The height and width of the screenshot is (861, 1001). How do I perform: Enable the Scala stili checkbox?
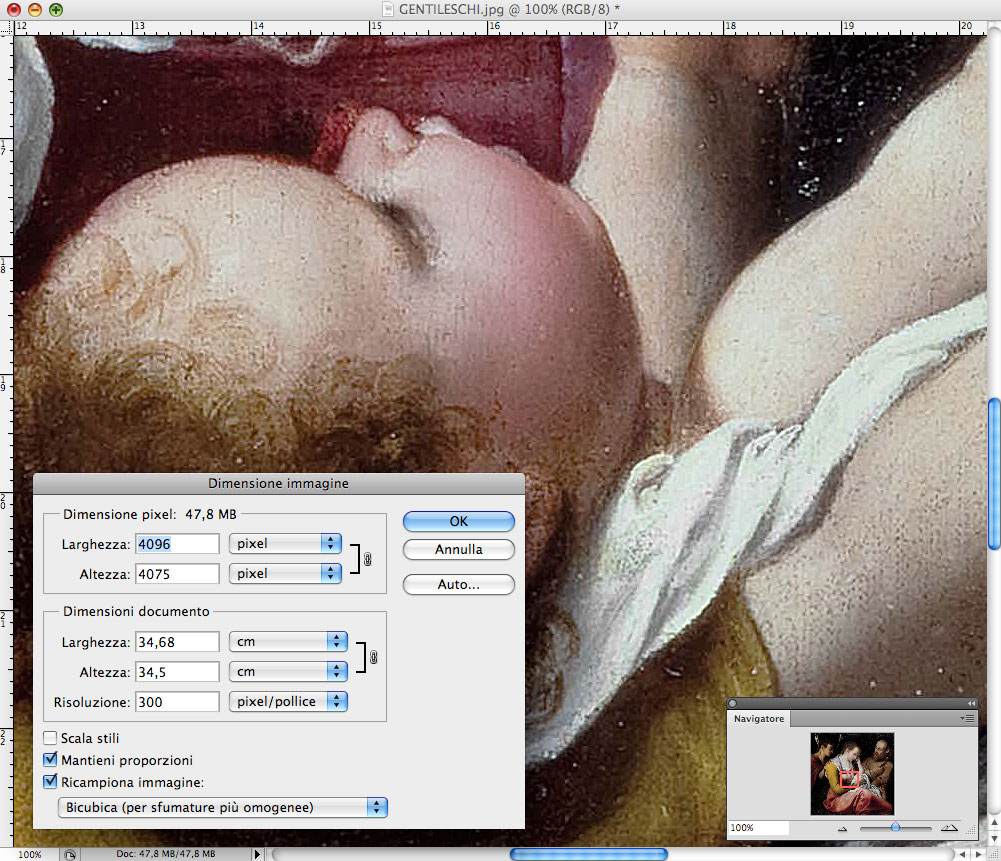pyautogui.click(x=50, y=738)
